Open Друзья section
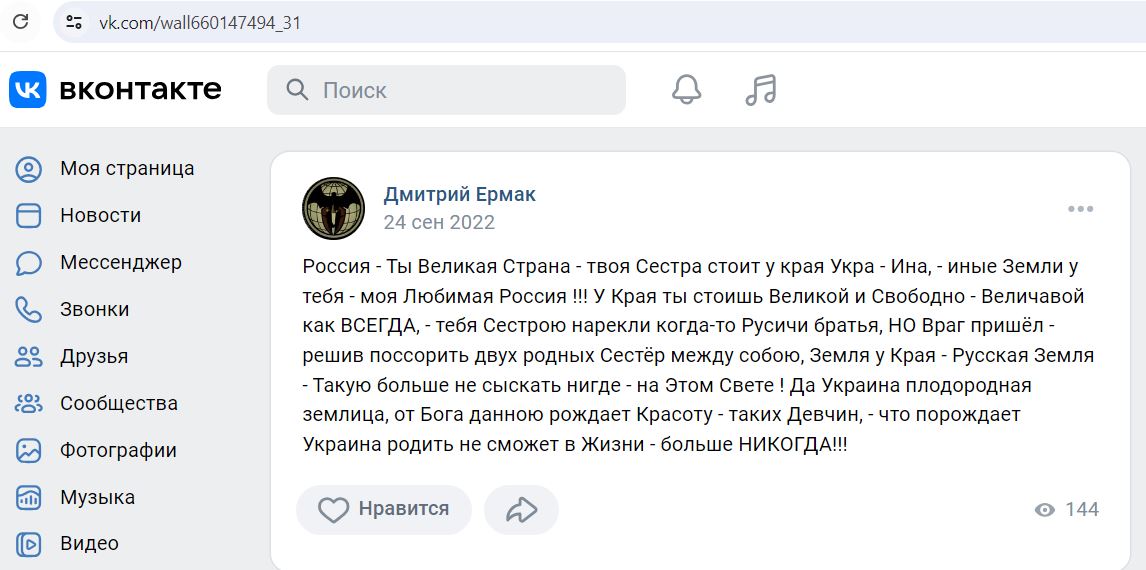 click(x=72, y=357)
